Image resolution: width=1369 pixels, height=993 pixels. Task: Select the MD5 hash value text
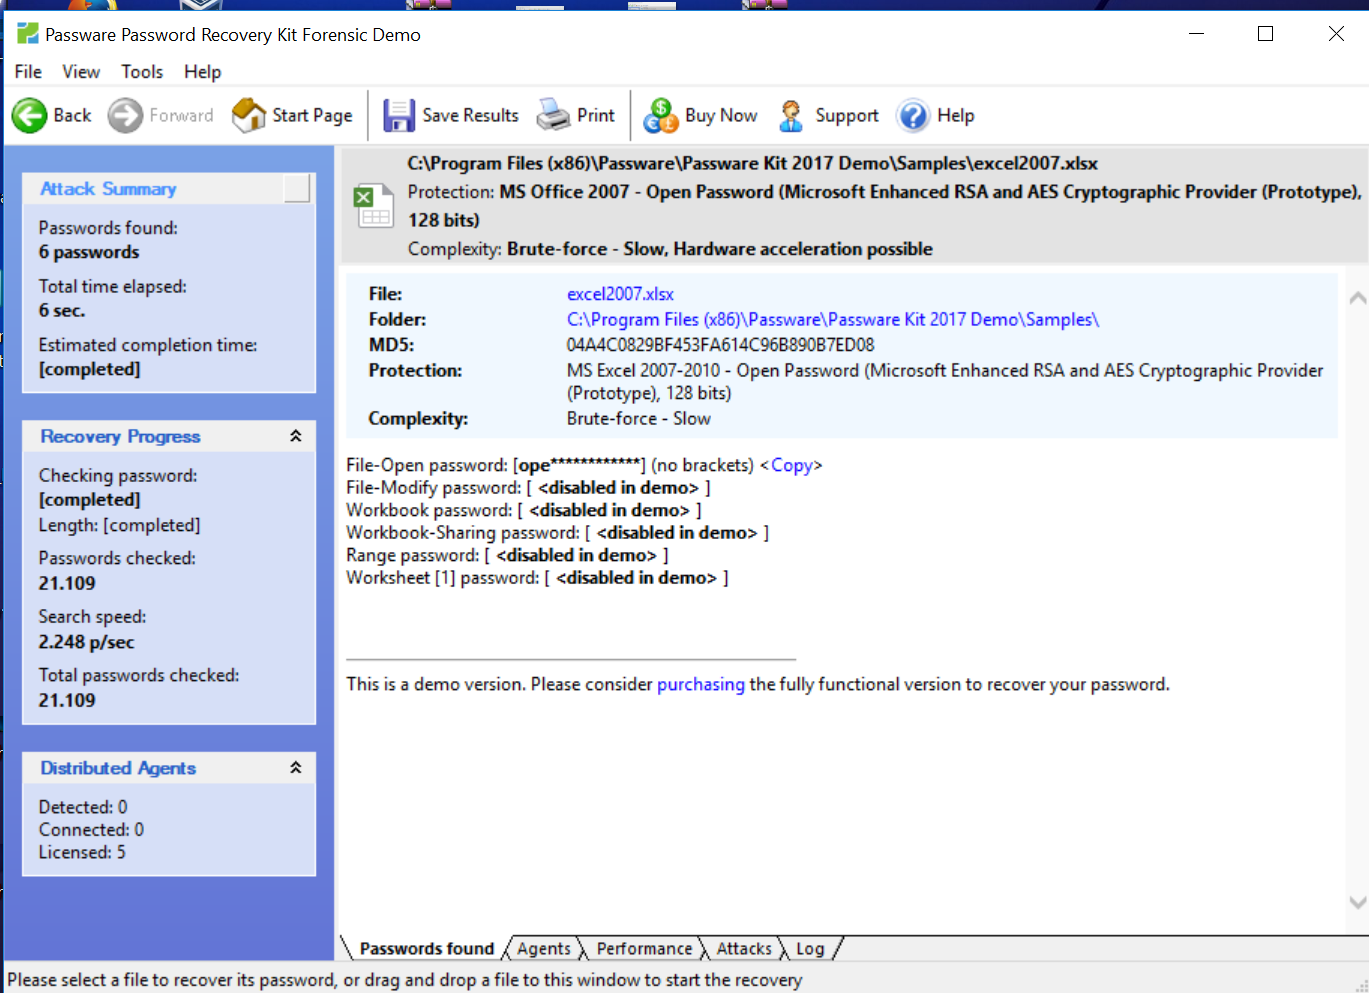coord(720,345)
